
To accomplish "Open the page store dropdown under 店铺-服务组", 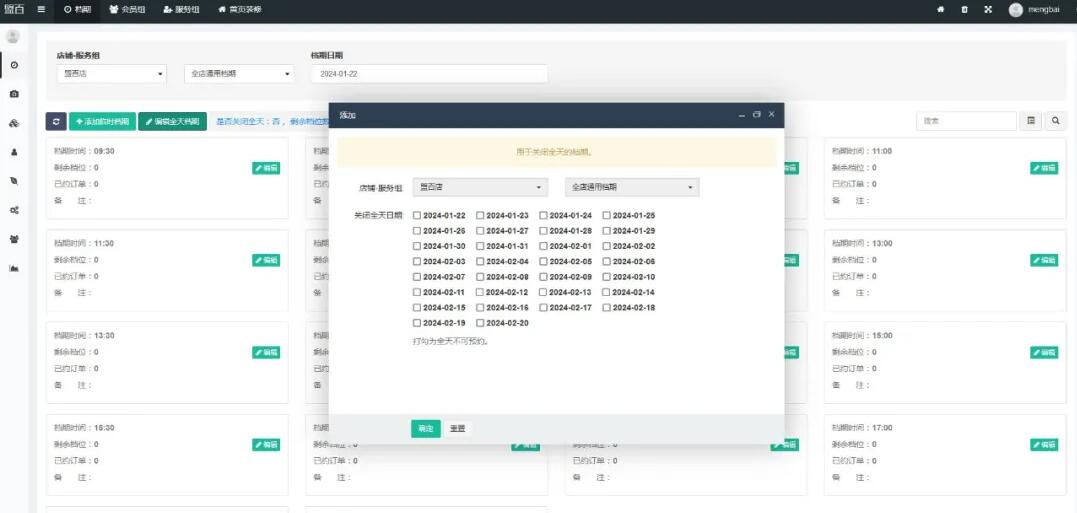I will [112, 73].
